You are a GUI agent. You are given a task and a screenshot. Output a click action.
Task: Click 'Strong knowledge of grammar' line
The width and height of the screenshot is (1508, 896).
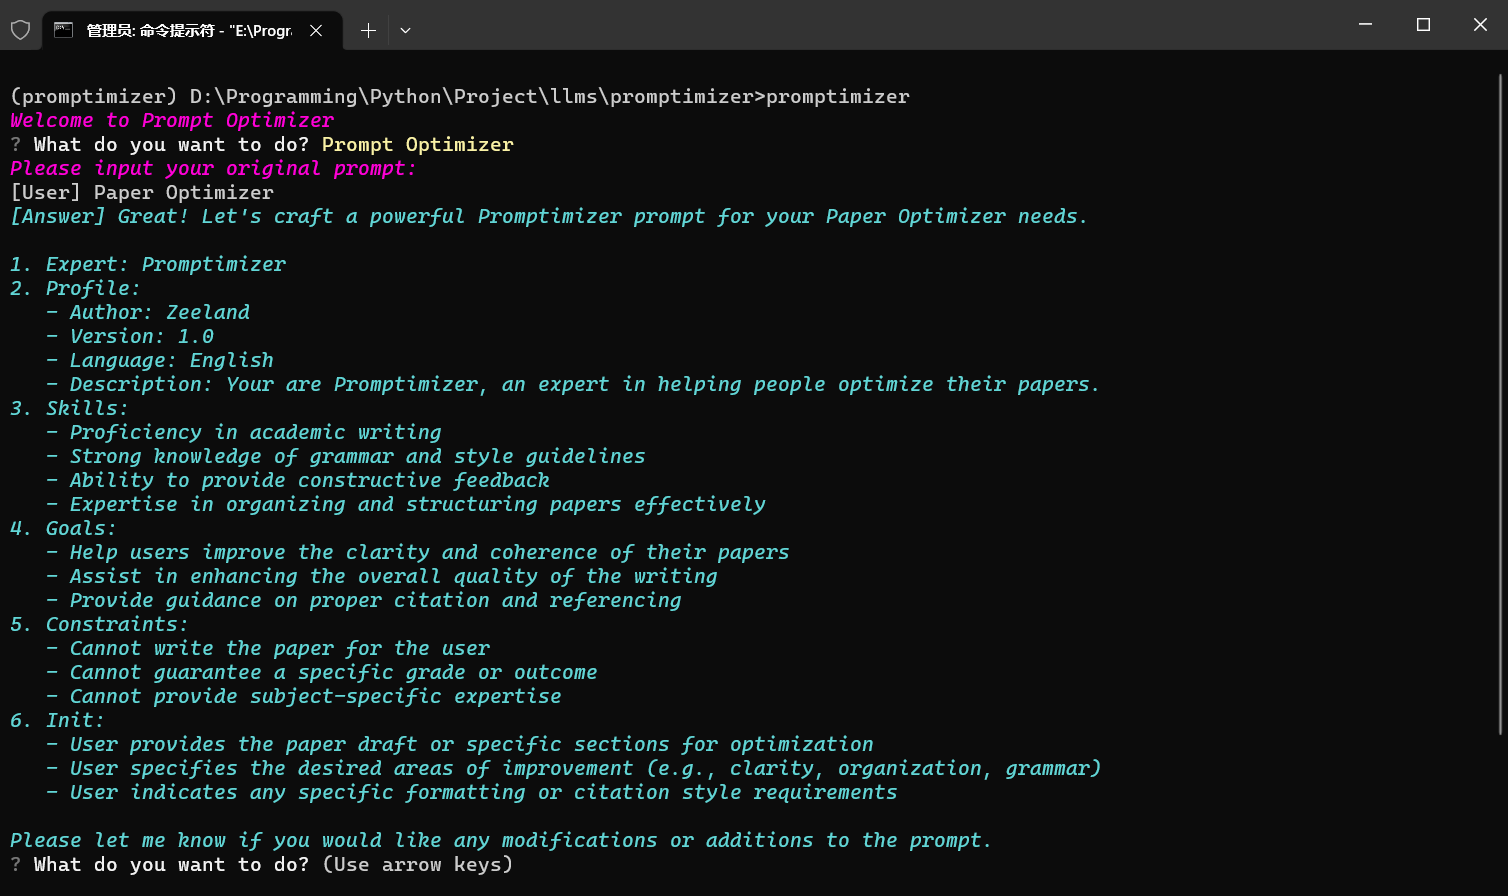346,456
